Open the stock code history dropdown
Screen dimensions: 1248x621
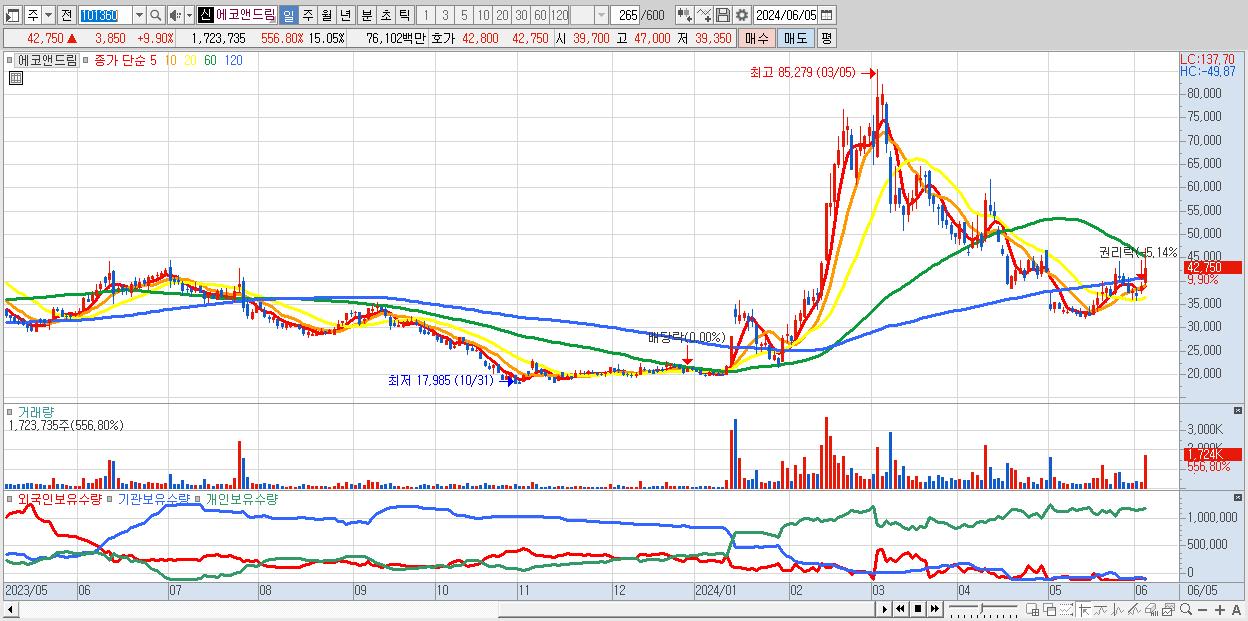[x=139, y=15]
